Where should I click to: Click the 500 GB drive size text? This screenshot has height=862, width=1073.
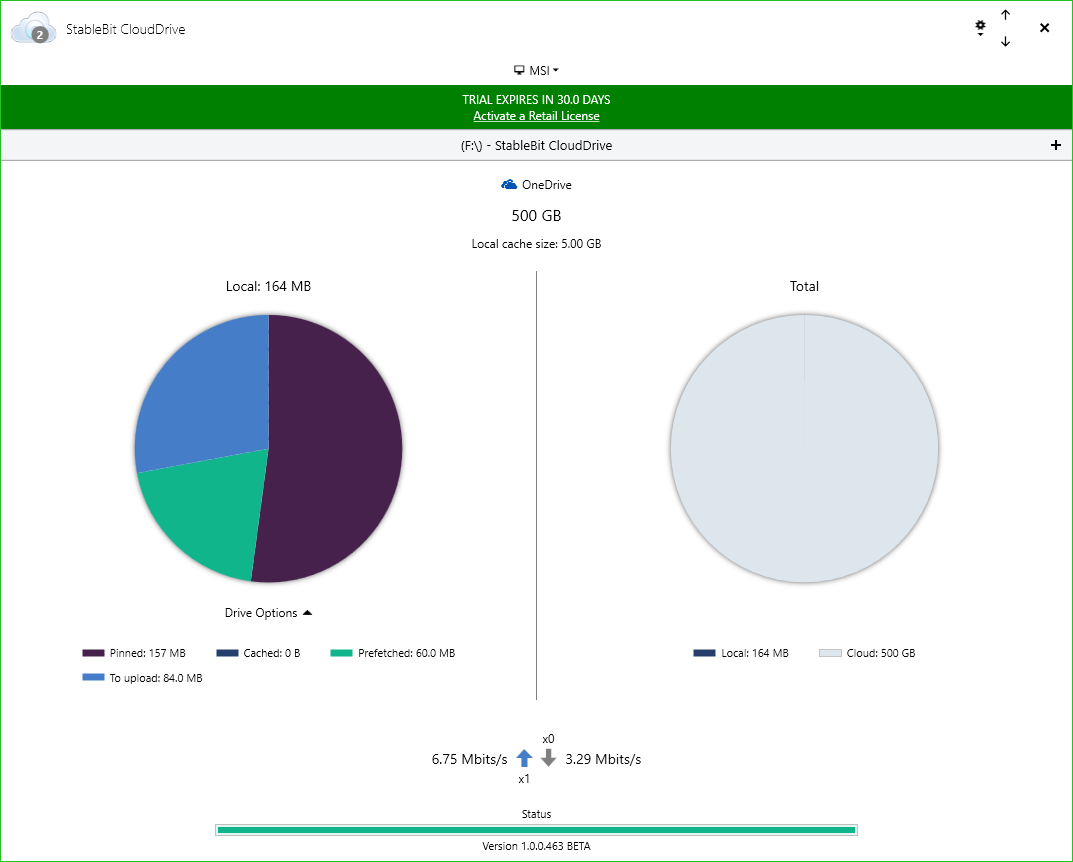pyautogui.click(x=536, y=216)
